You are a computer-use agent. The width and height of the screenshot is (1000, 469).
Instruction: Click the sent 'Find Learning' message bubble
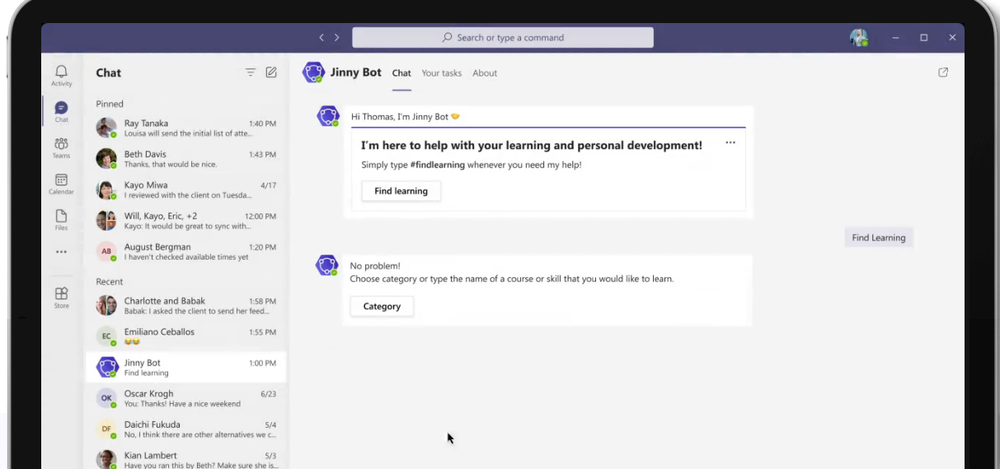879,237
